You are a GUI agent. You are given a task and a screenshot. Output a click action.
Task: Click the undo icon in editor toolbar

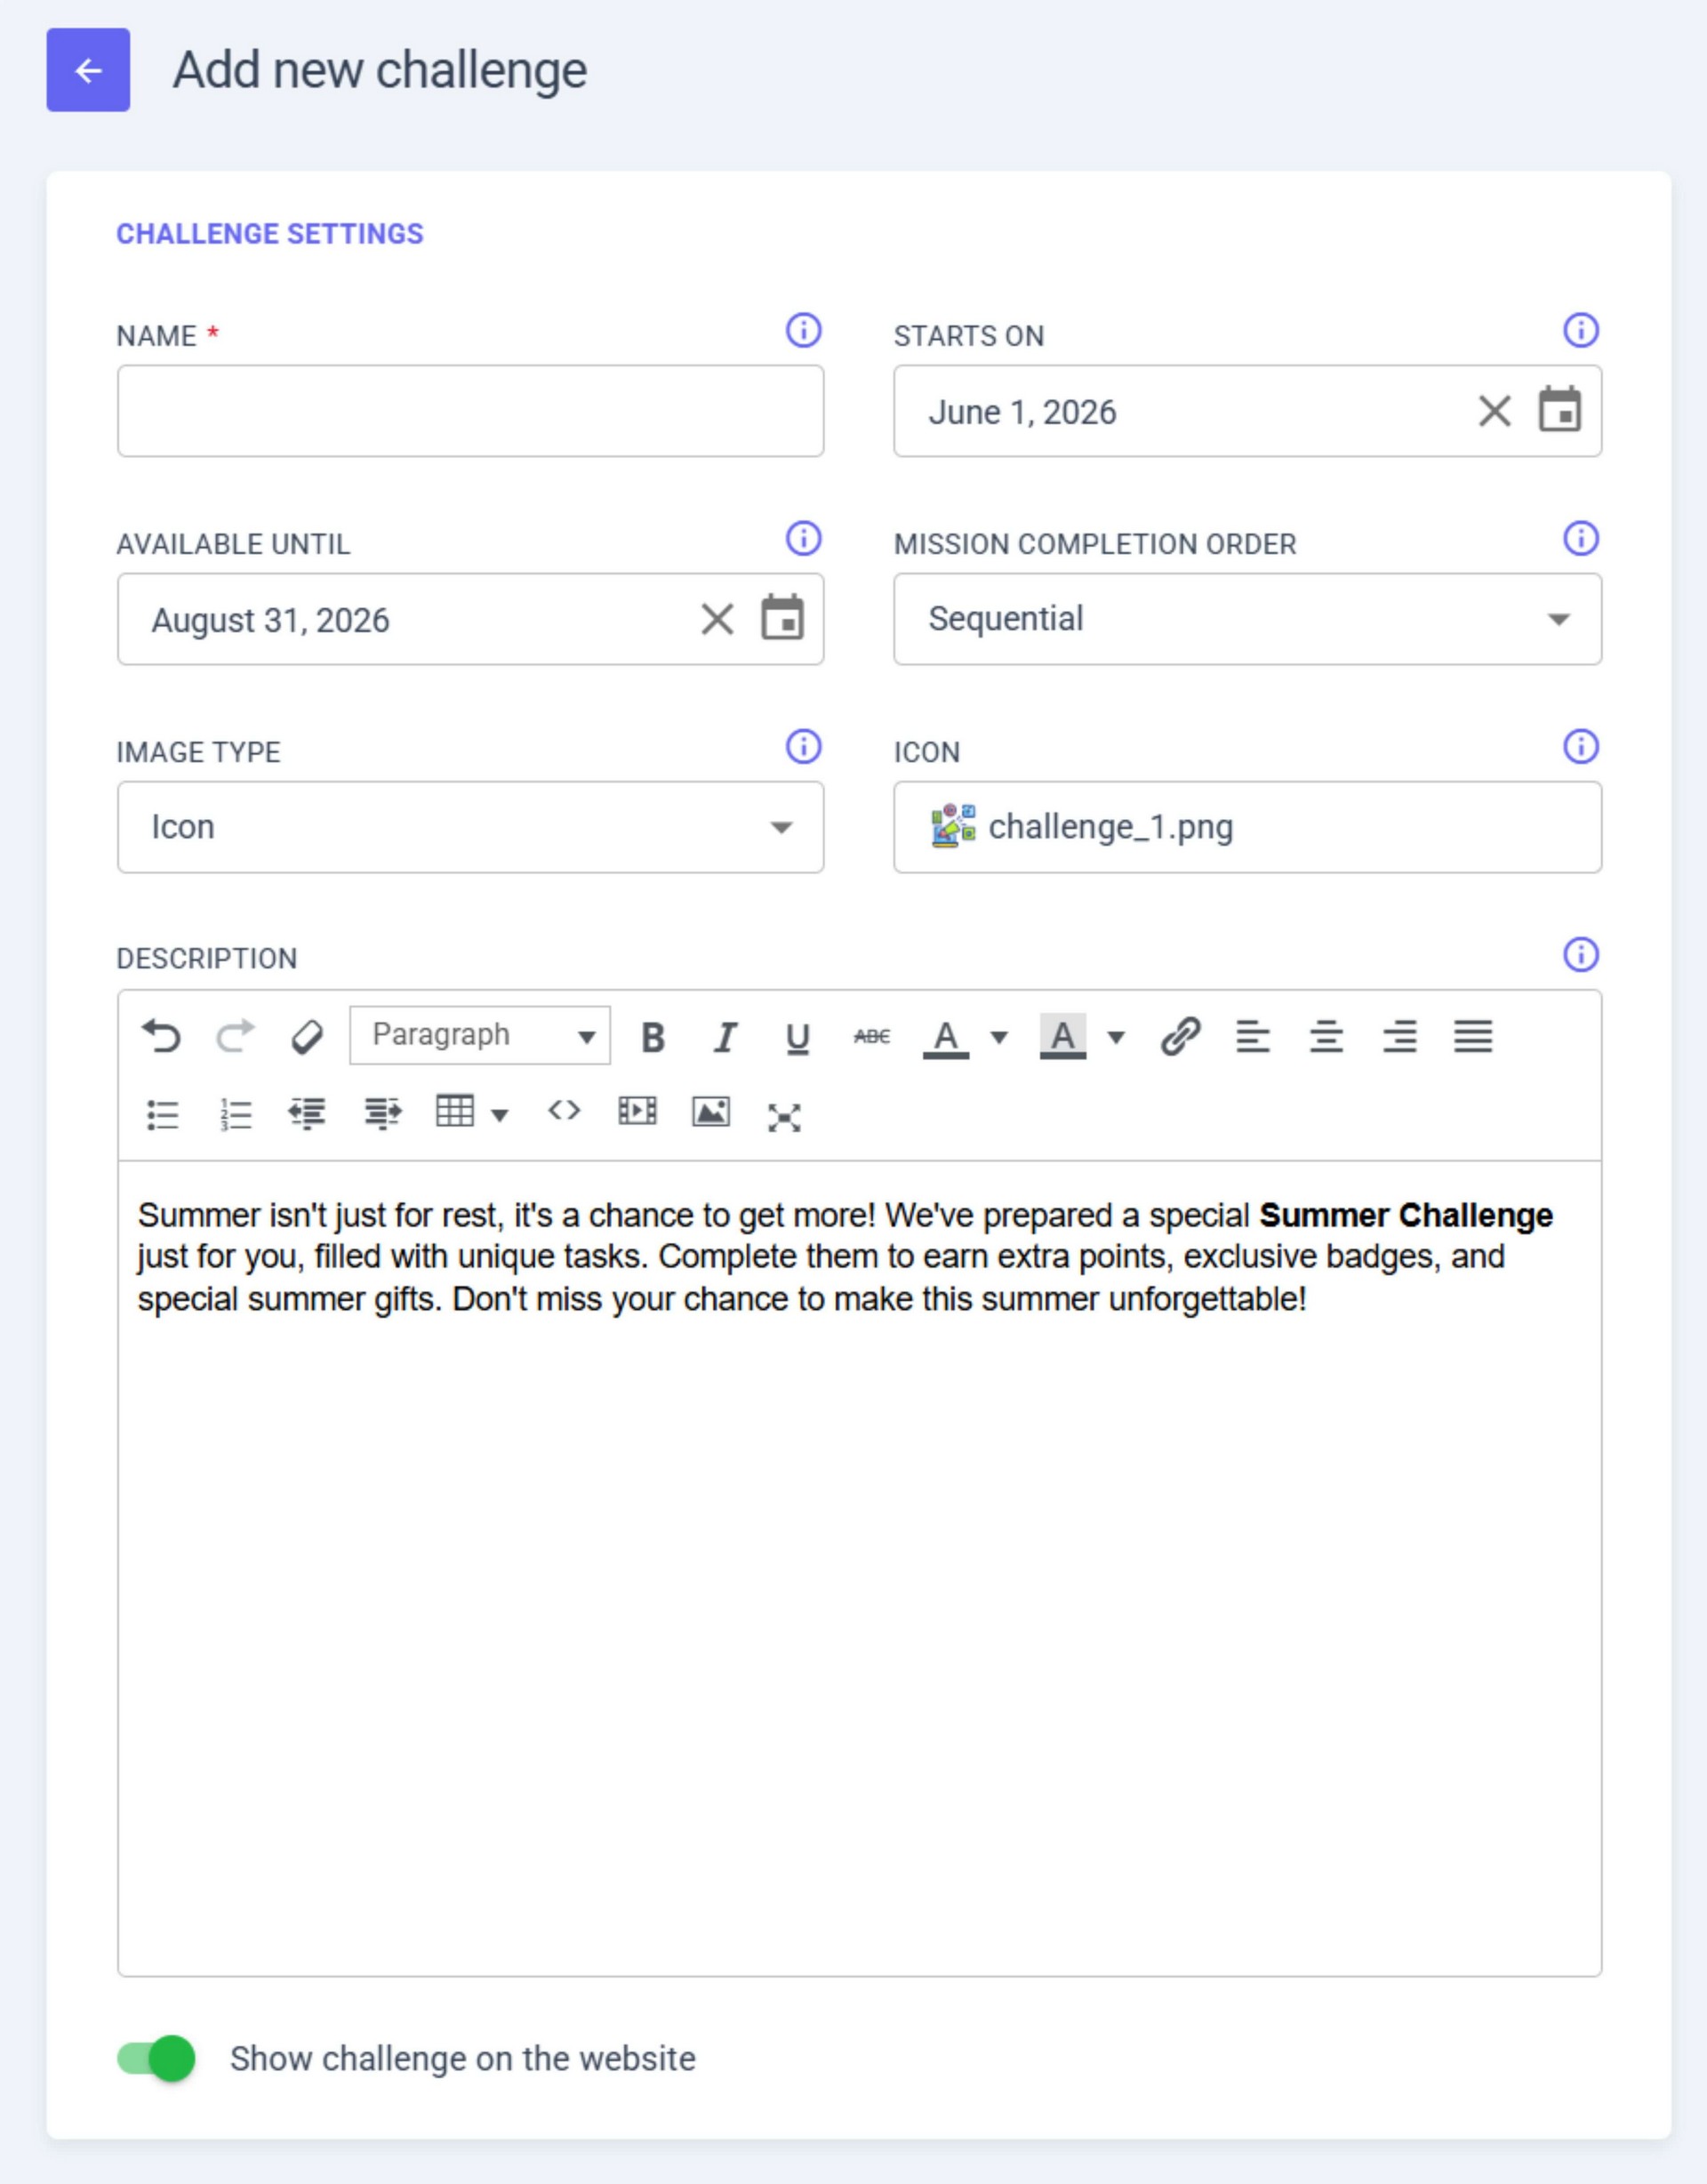coord(161,1036)
